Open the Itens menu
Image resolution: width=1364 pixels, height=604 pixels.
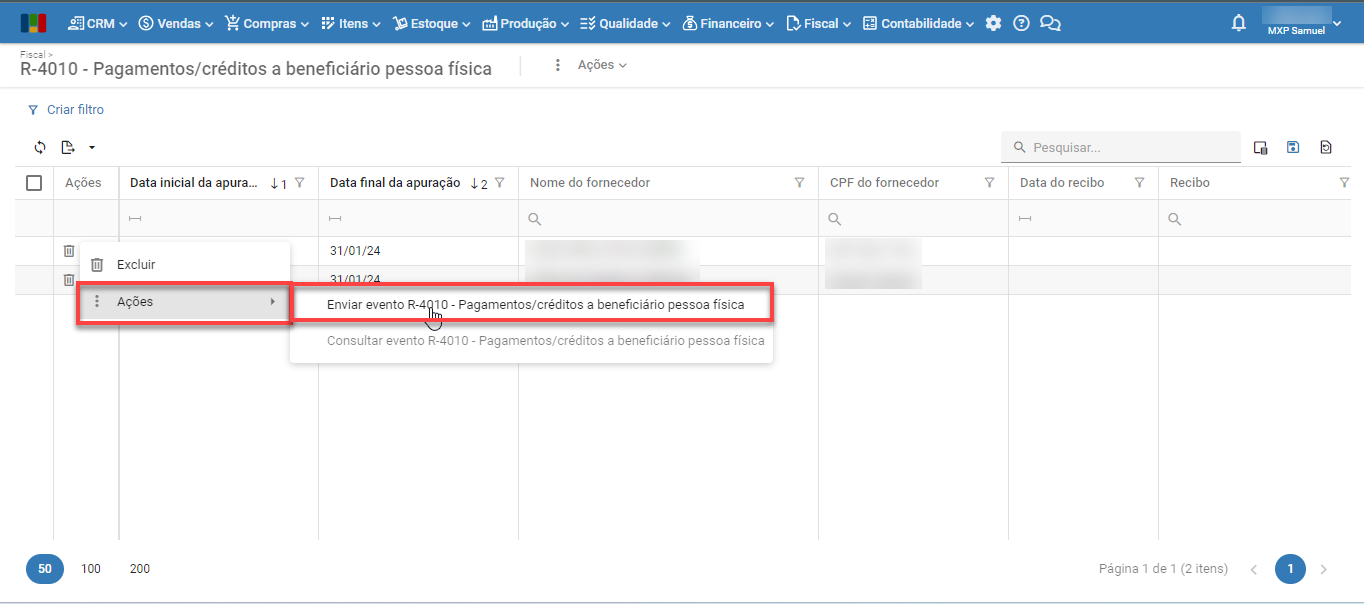tap(351, 23)
